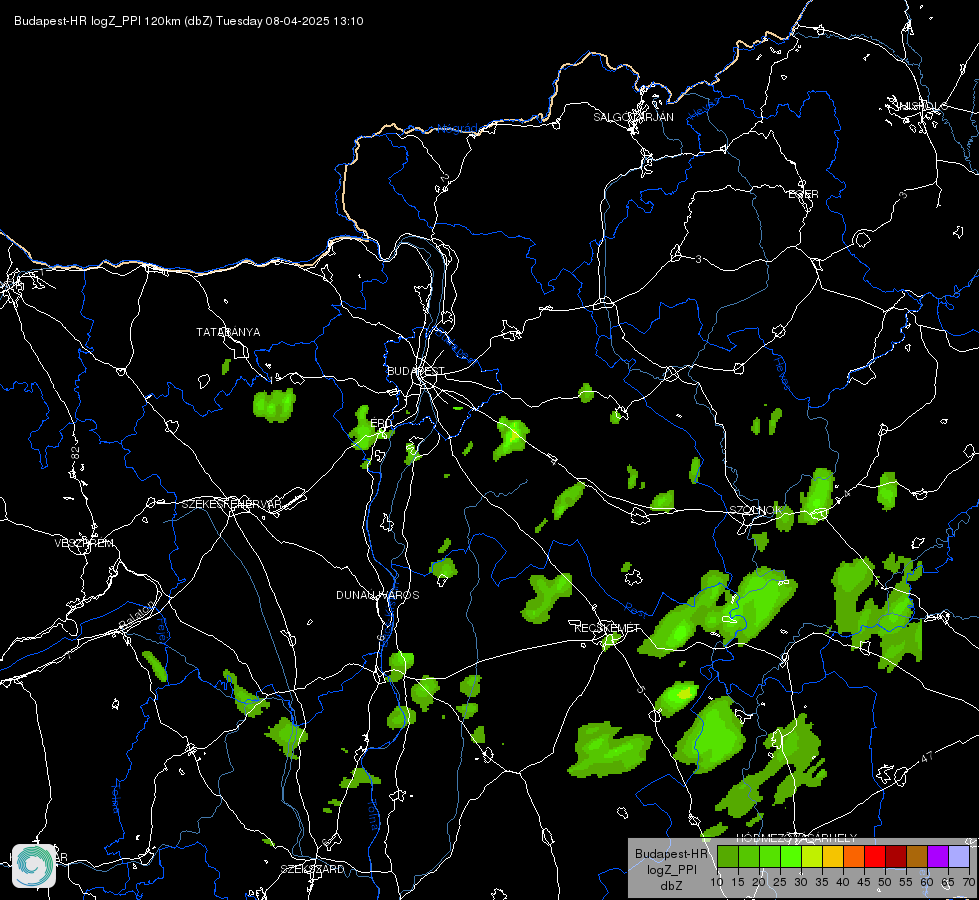Click the legend's logZ_PPI text
This screenshot has height=900, width=979.
(671, 869)
